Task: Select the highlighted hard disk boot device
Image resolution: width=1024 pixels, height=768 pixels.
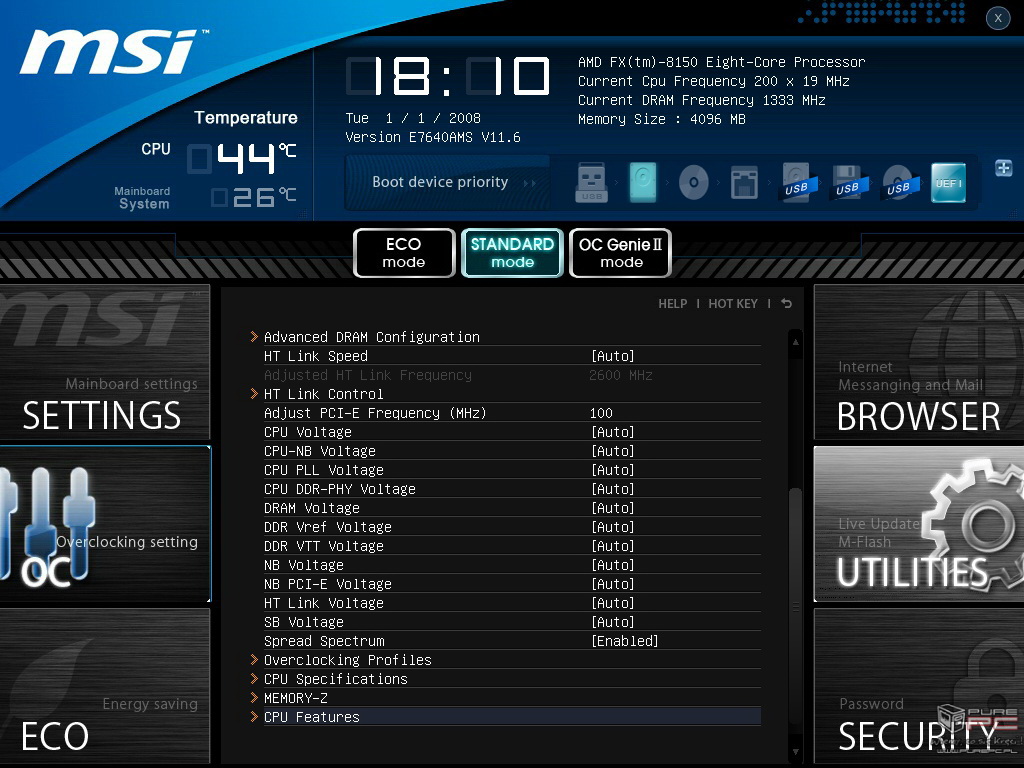Action: click(643, 183)
